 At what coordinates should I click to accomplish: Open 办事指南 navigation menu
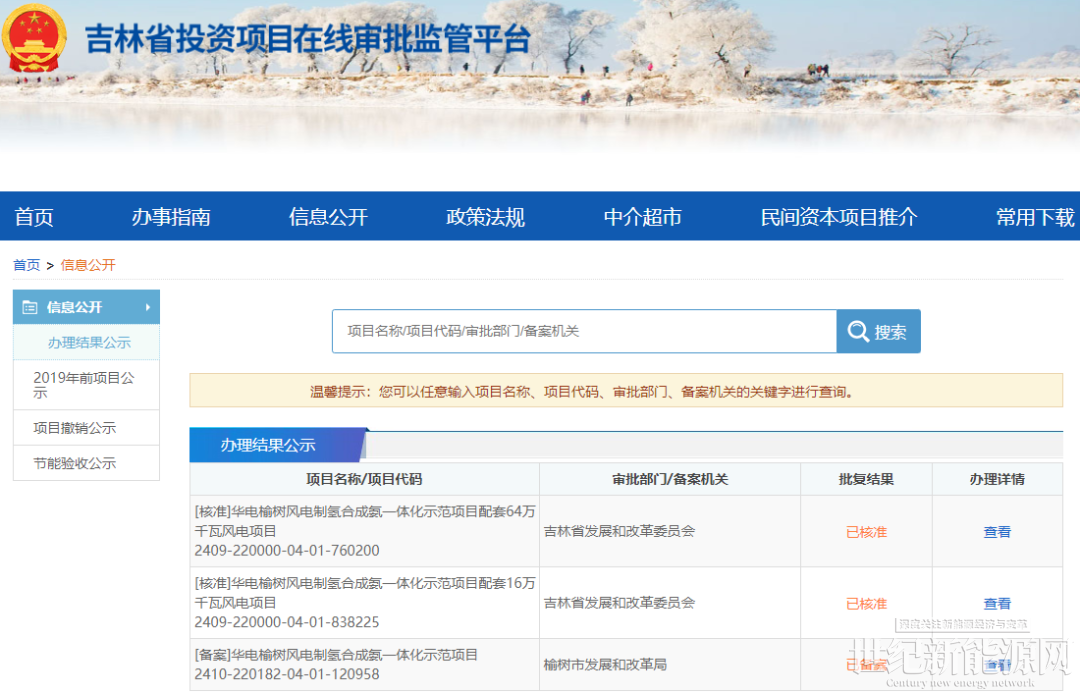(171, 217)
